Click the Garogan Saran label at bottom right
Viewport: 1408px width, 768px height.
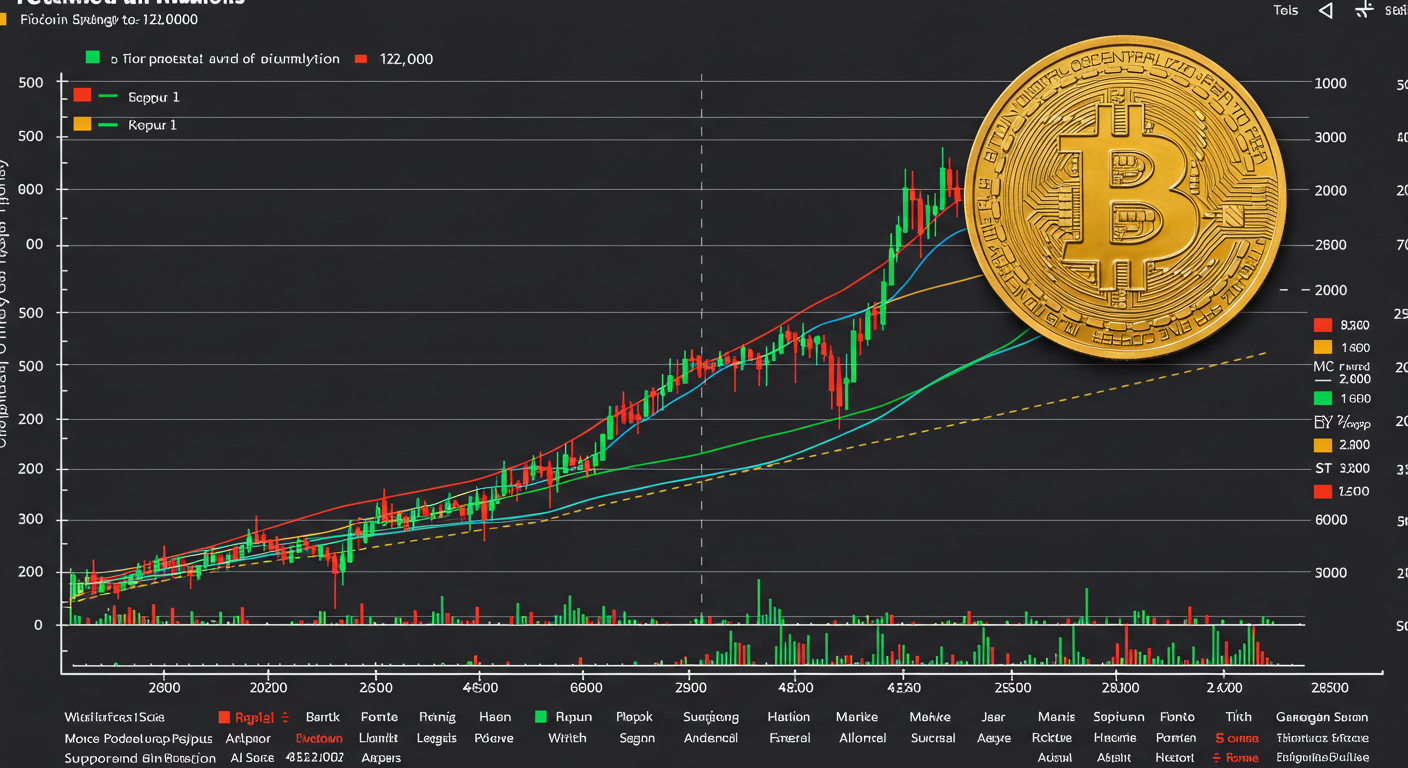click(1322, 717)
